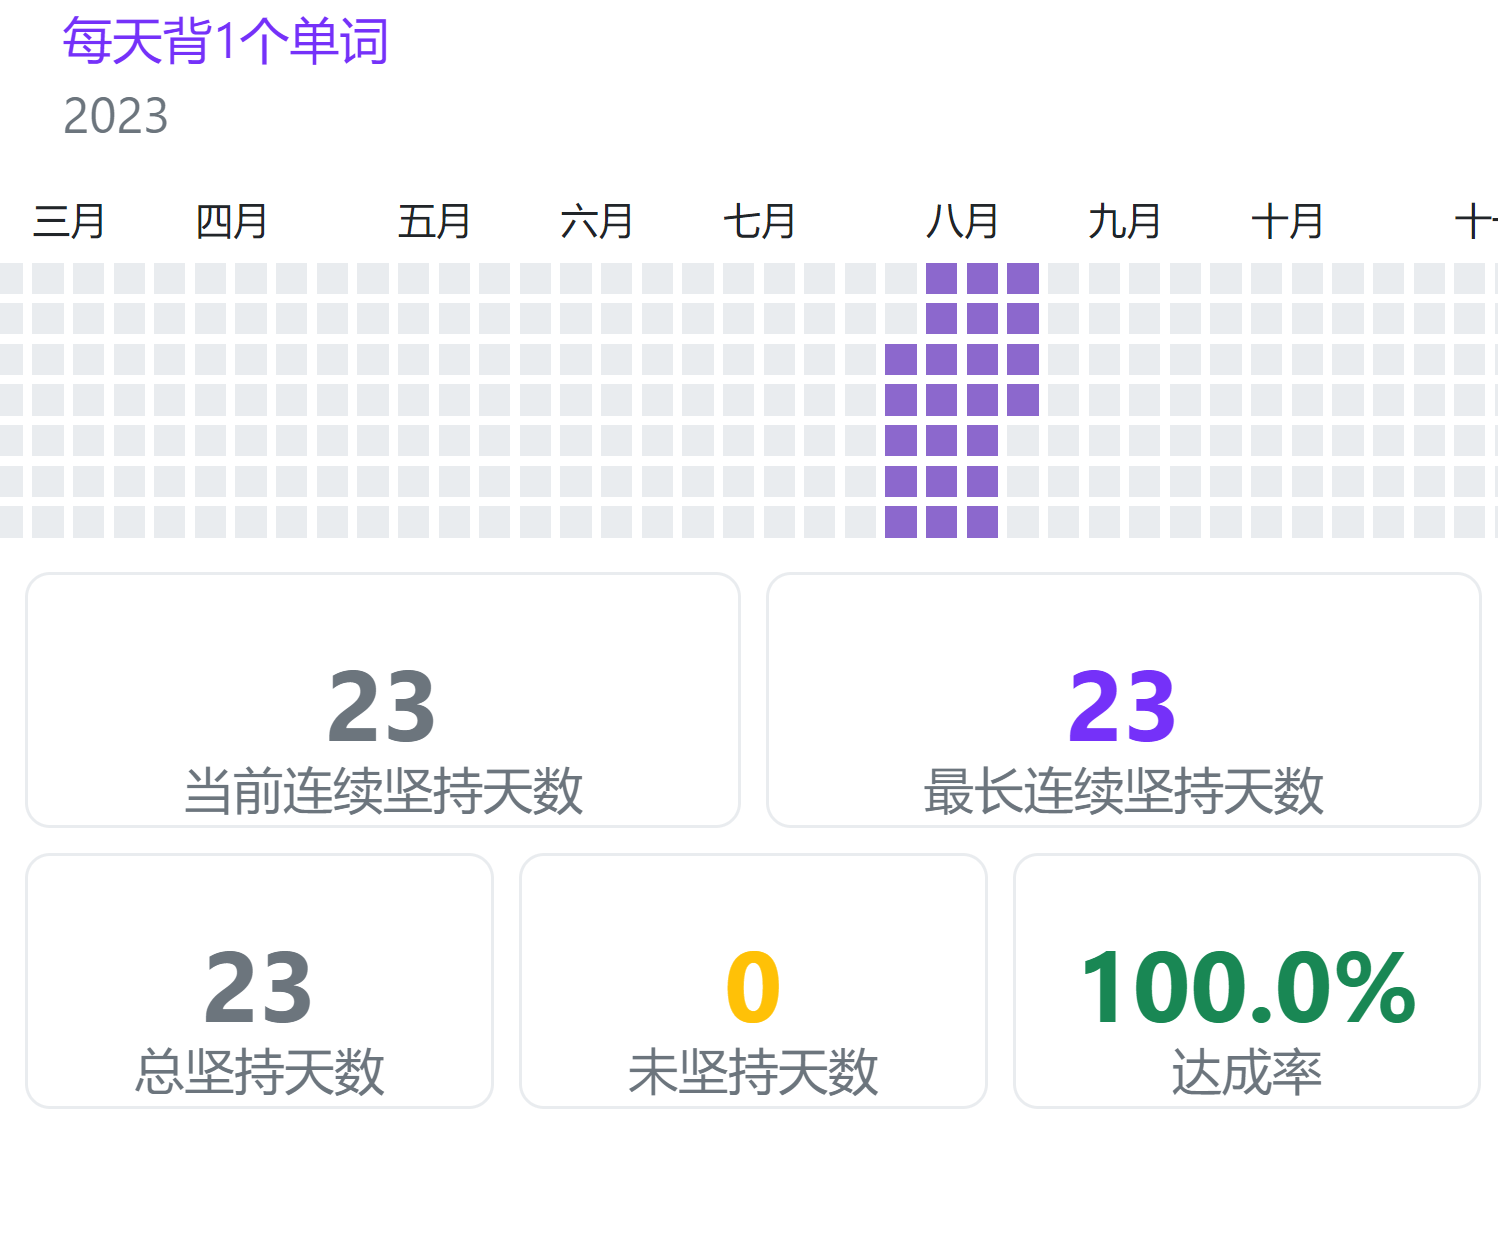Open the 每天背1个单词 habit title
1498x1245 pixels.
(x=225, y=42)
